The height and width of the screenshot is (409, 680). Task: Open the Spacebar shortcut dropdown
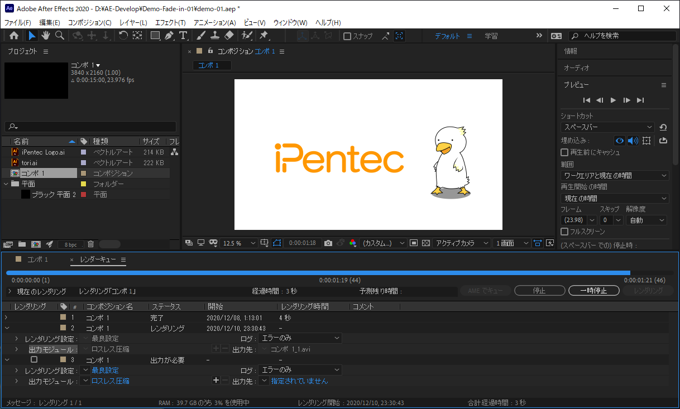(607, 127)
